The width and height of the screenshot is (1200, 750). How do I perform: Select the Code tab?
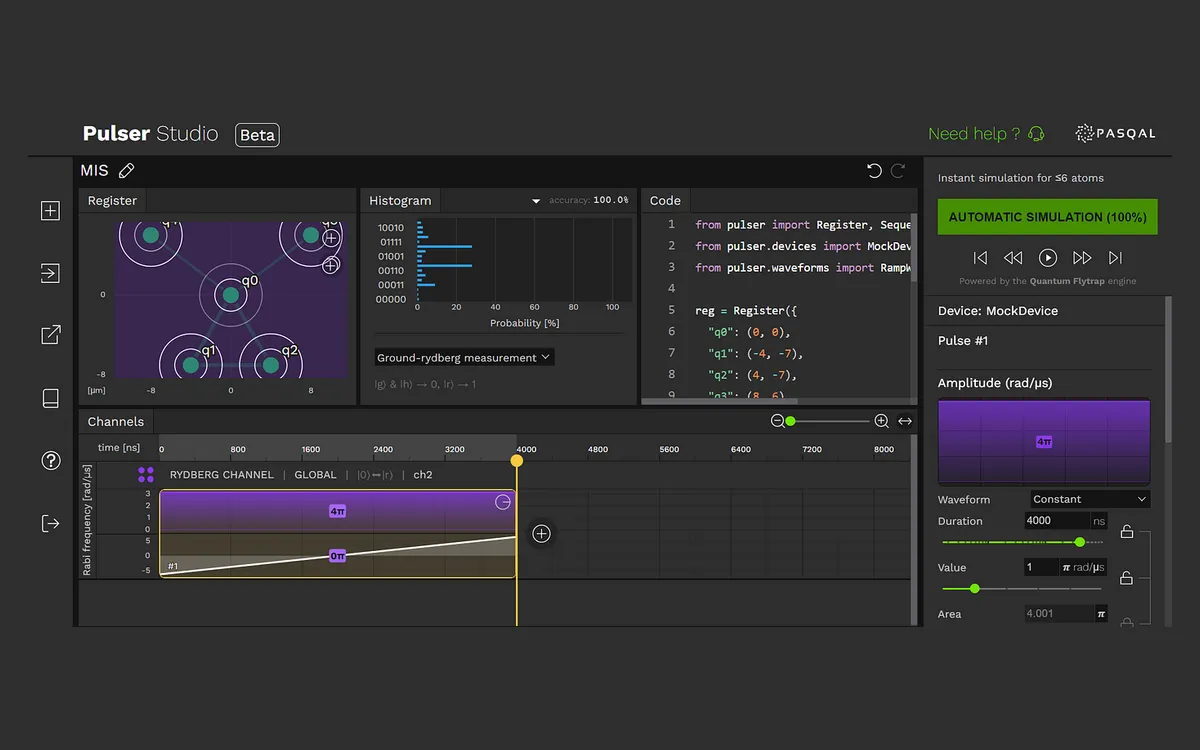(665, 200)
